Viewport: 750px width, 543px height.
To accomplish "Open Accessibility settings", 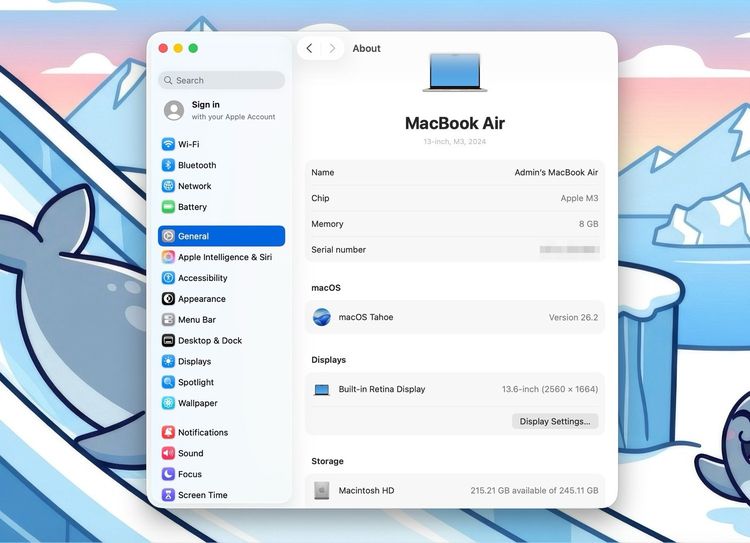I will click(x=221, y=278).
